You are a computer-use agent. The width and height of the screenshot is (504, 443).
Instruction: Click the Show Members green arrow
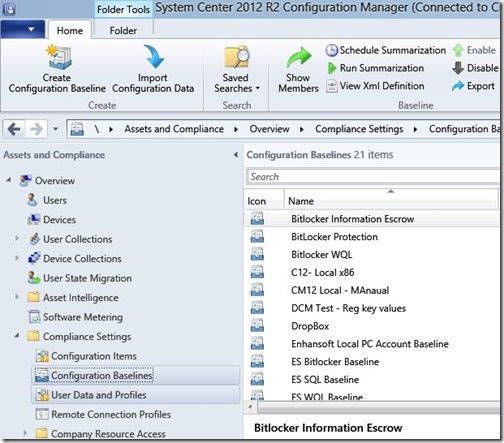tap(299, 58)
